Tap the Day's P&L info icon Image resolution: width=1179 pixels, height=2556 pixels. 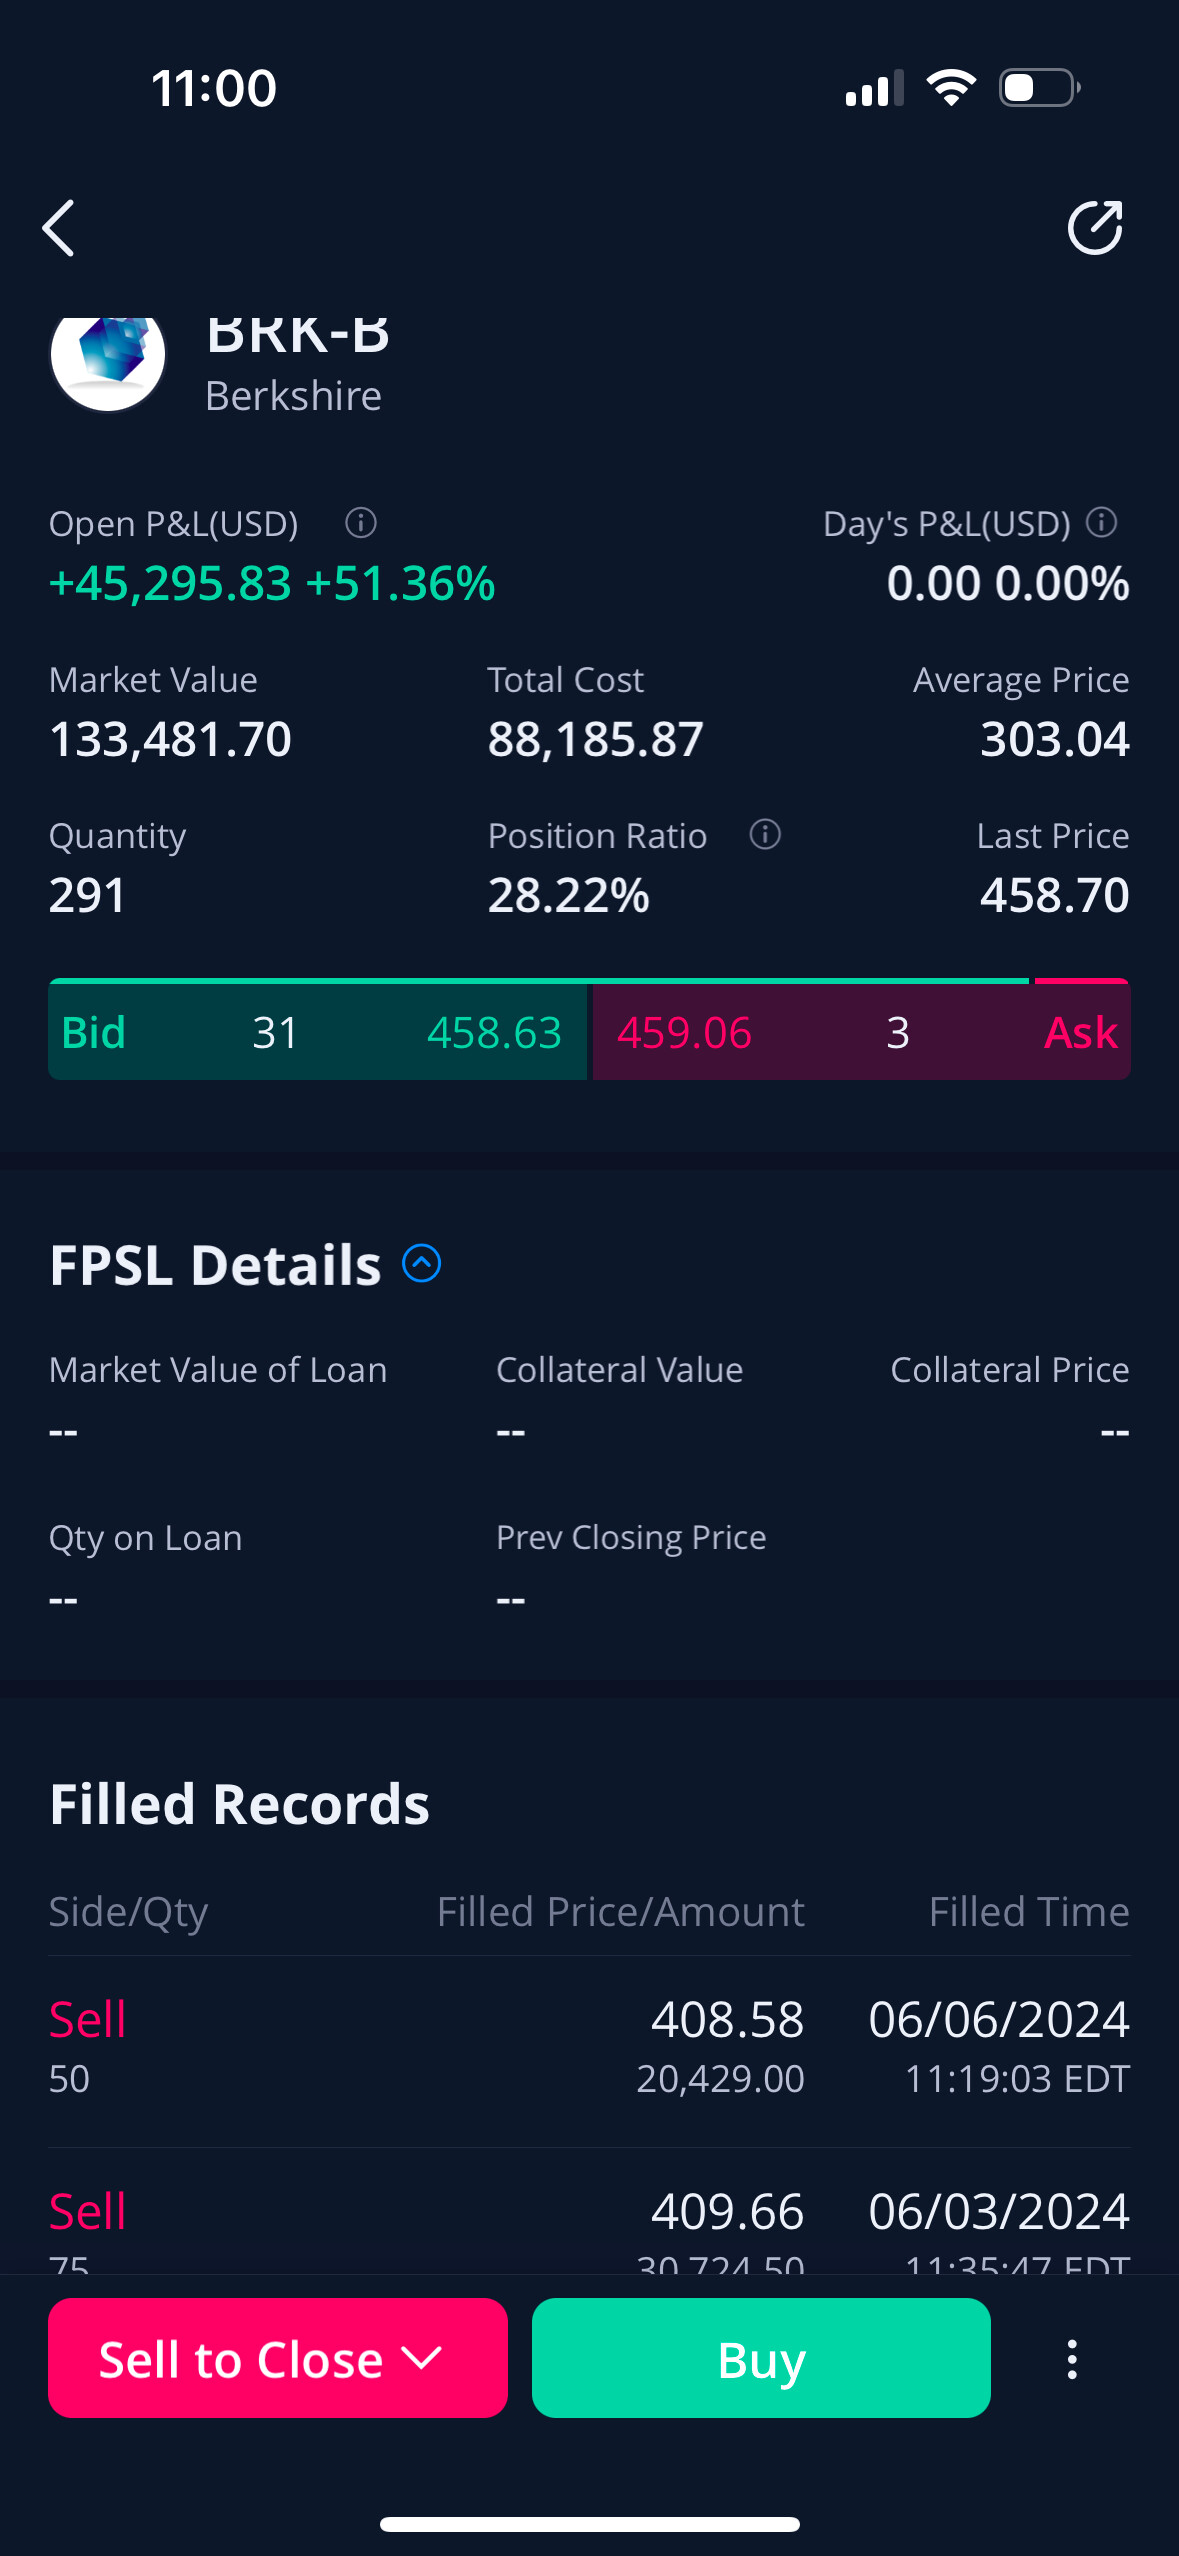pyautogui.click(x=1101, y=522)
